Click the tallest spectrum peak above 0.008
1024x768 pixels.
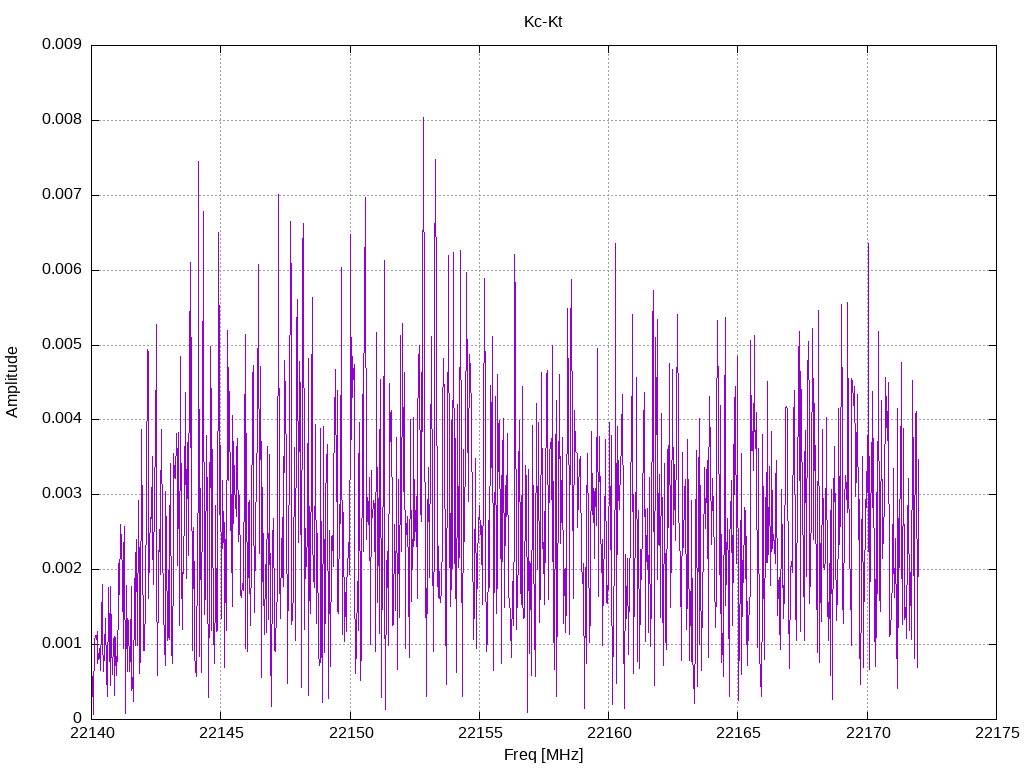(423, 119)
